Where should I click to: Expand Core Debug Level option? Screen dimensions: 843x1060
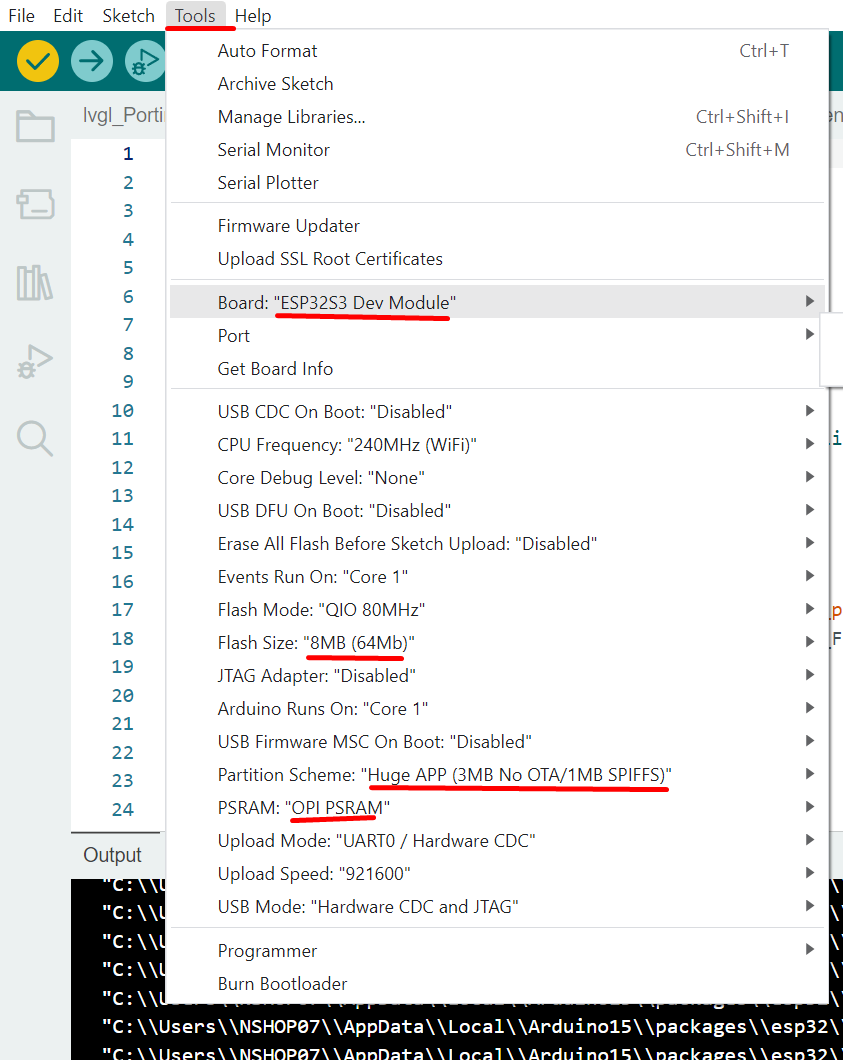[x=497, y=478]
